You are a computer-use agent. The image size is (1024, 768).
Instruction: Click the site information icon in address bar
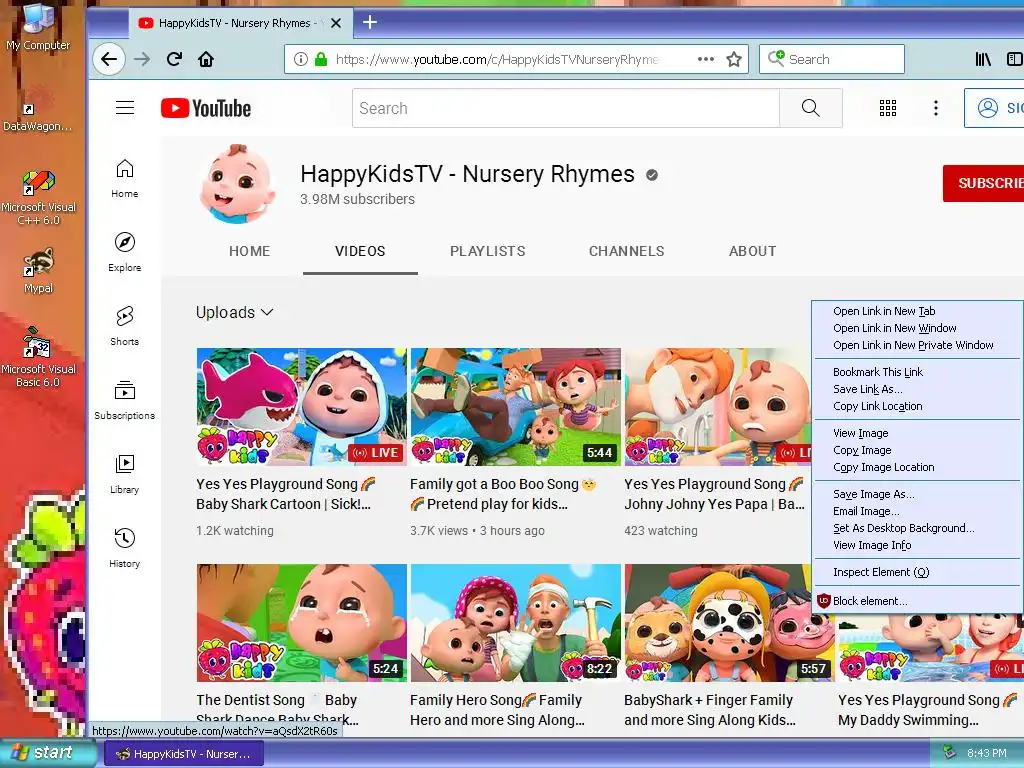[x=300, y=59]
